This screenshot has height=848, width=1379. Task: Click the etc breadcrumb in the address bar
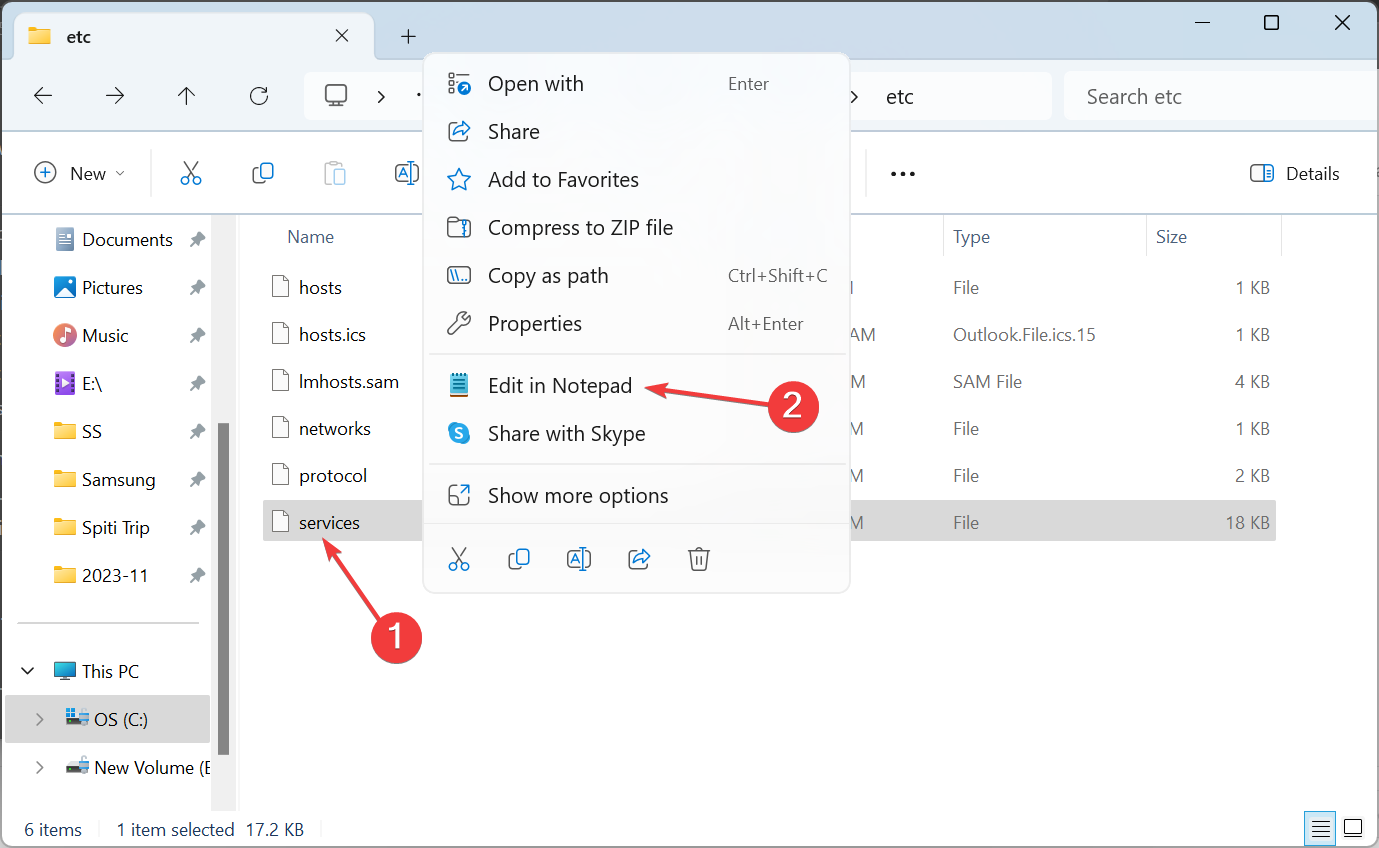click(900, 97)
